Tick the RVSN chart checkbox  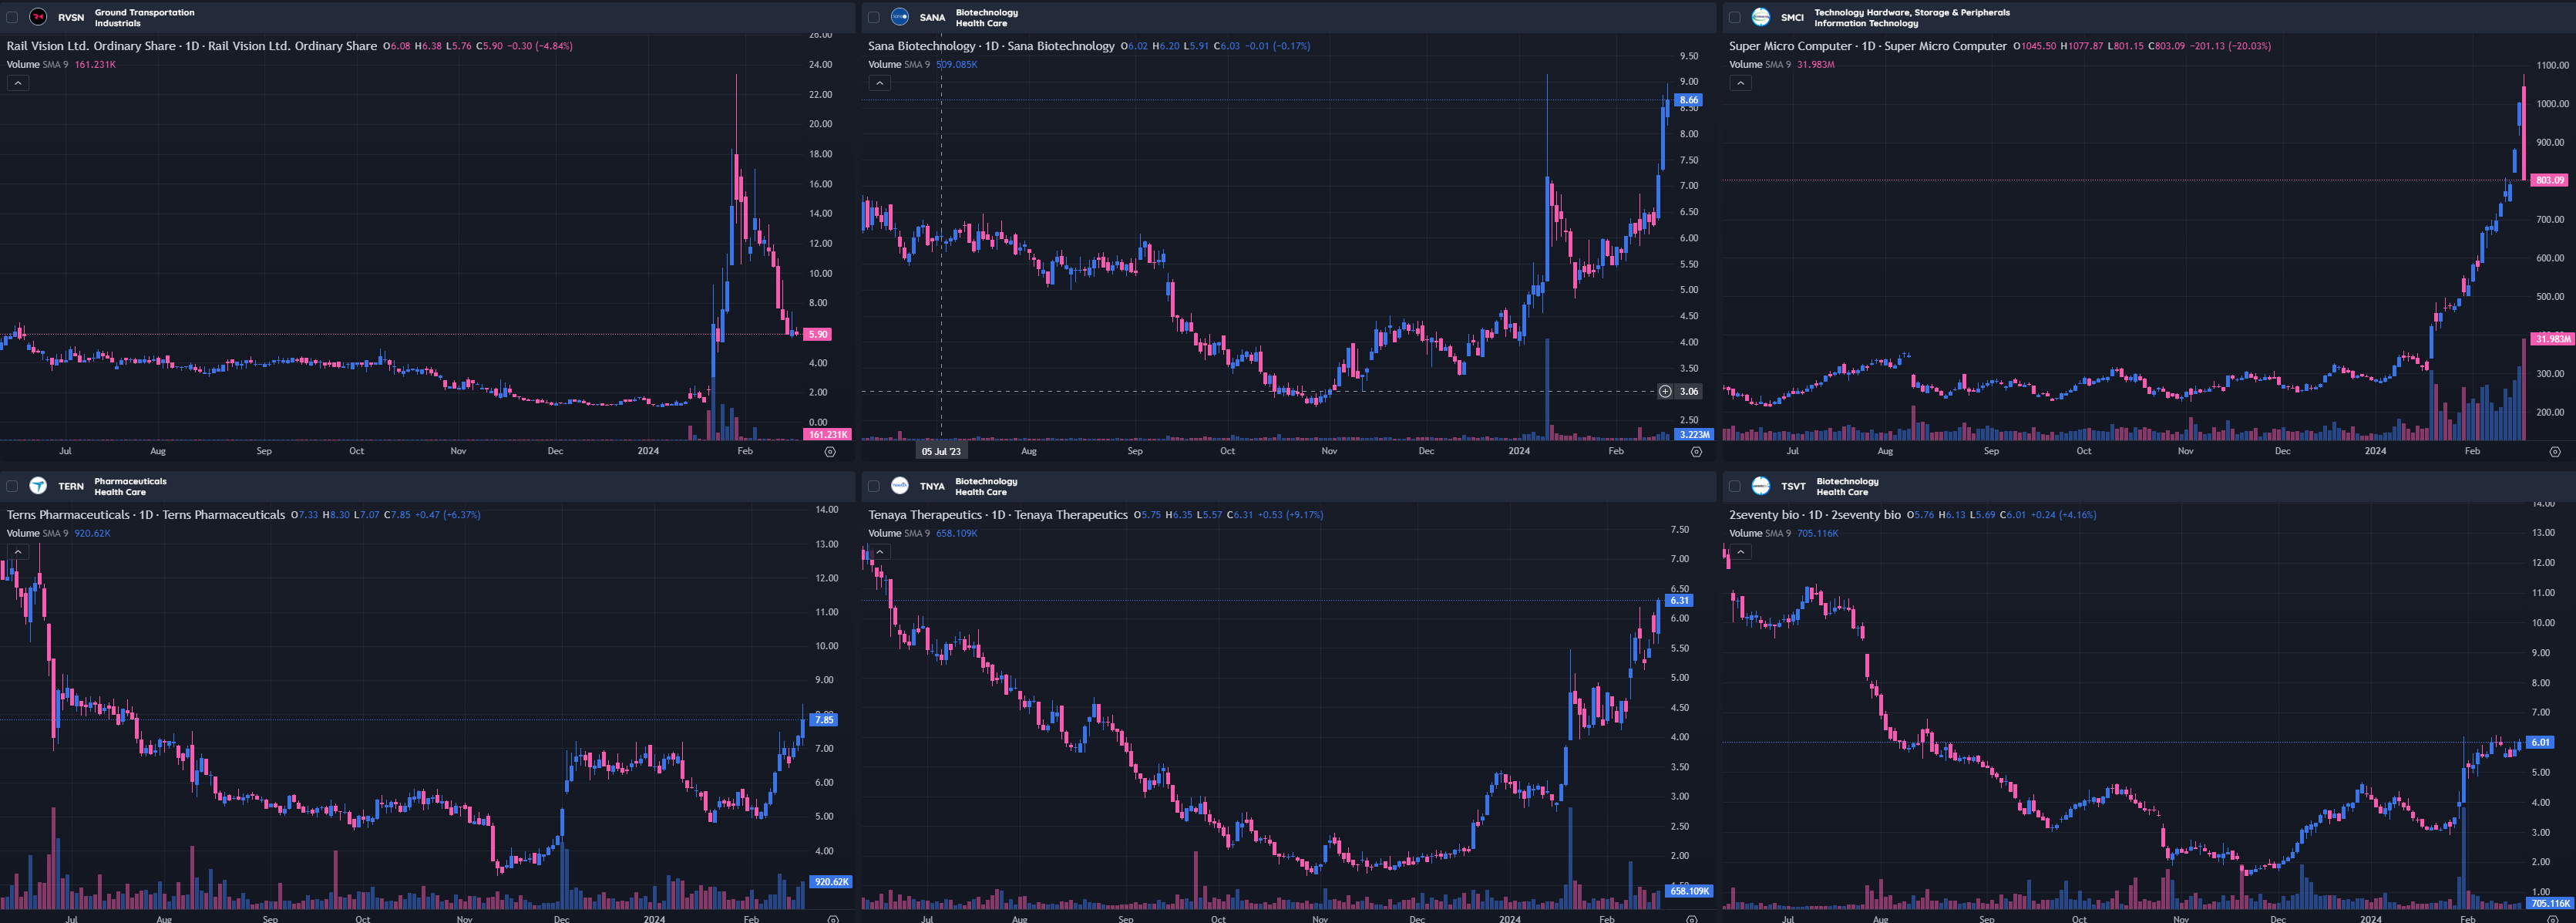click(12, 17)
